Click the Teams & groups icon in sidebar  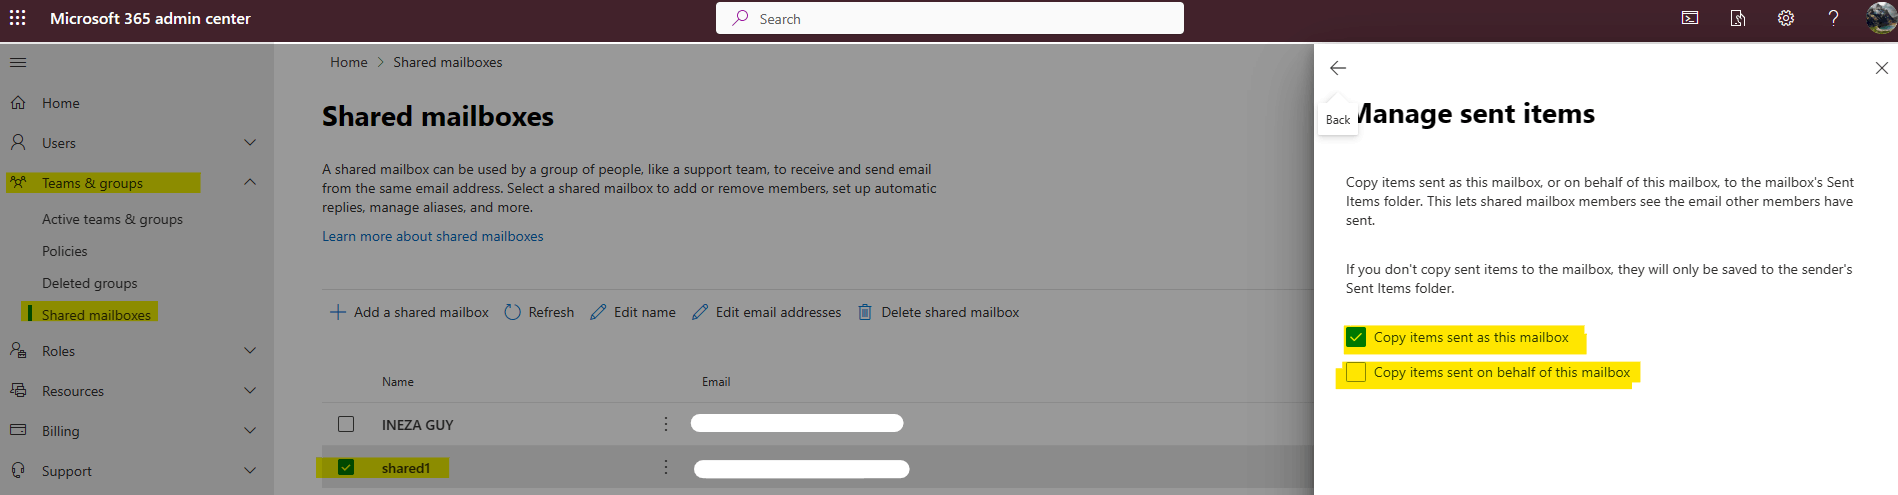(18, 182)
